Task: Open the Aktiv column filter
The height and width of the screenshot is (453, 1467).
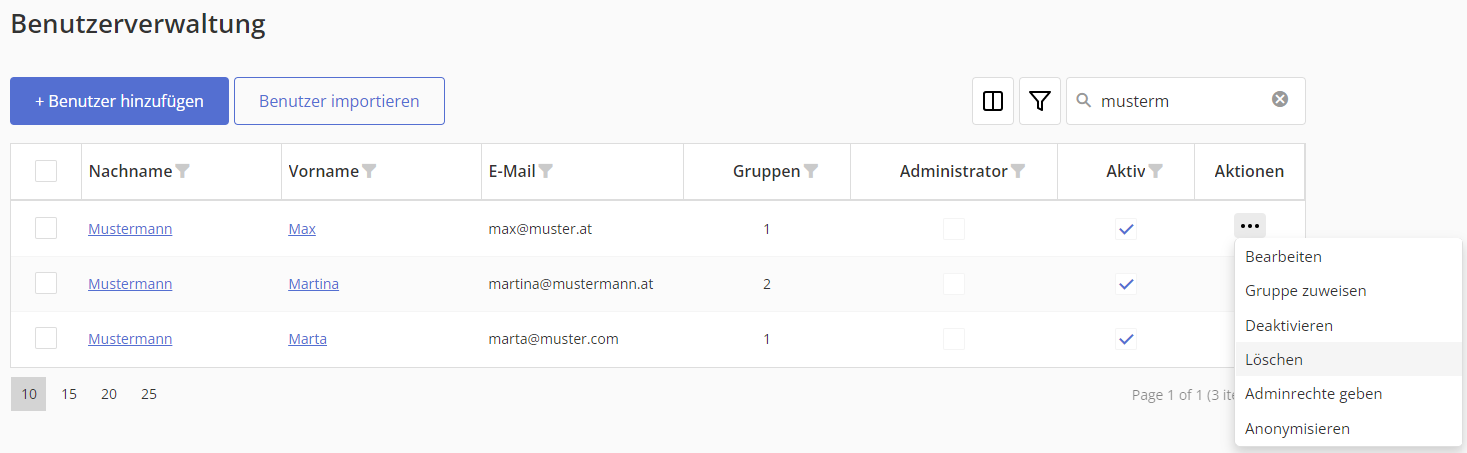Action: 1155,171
